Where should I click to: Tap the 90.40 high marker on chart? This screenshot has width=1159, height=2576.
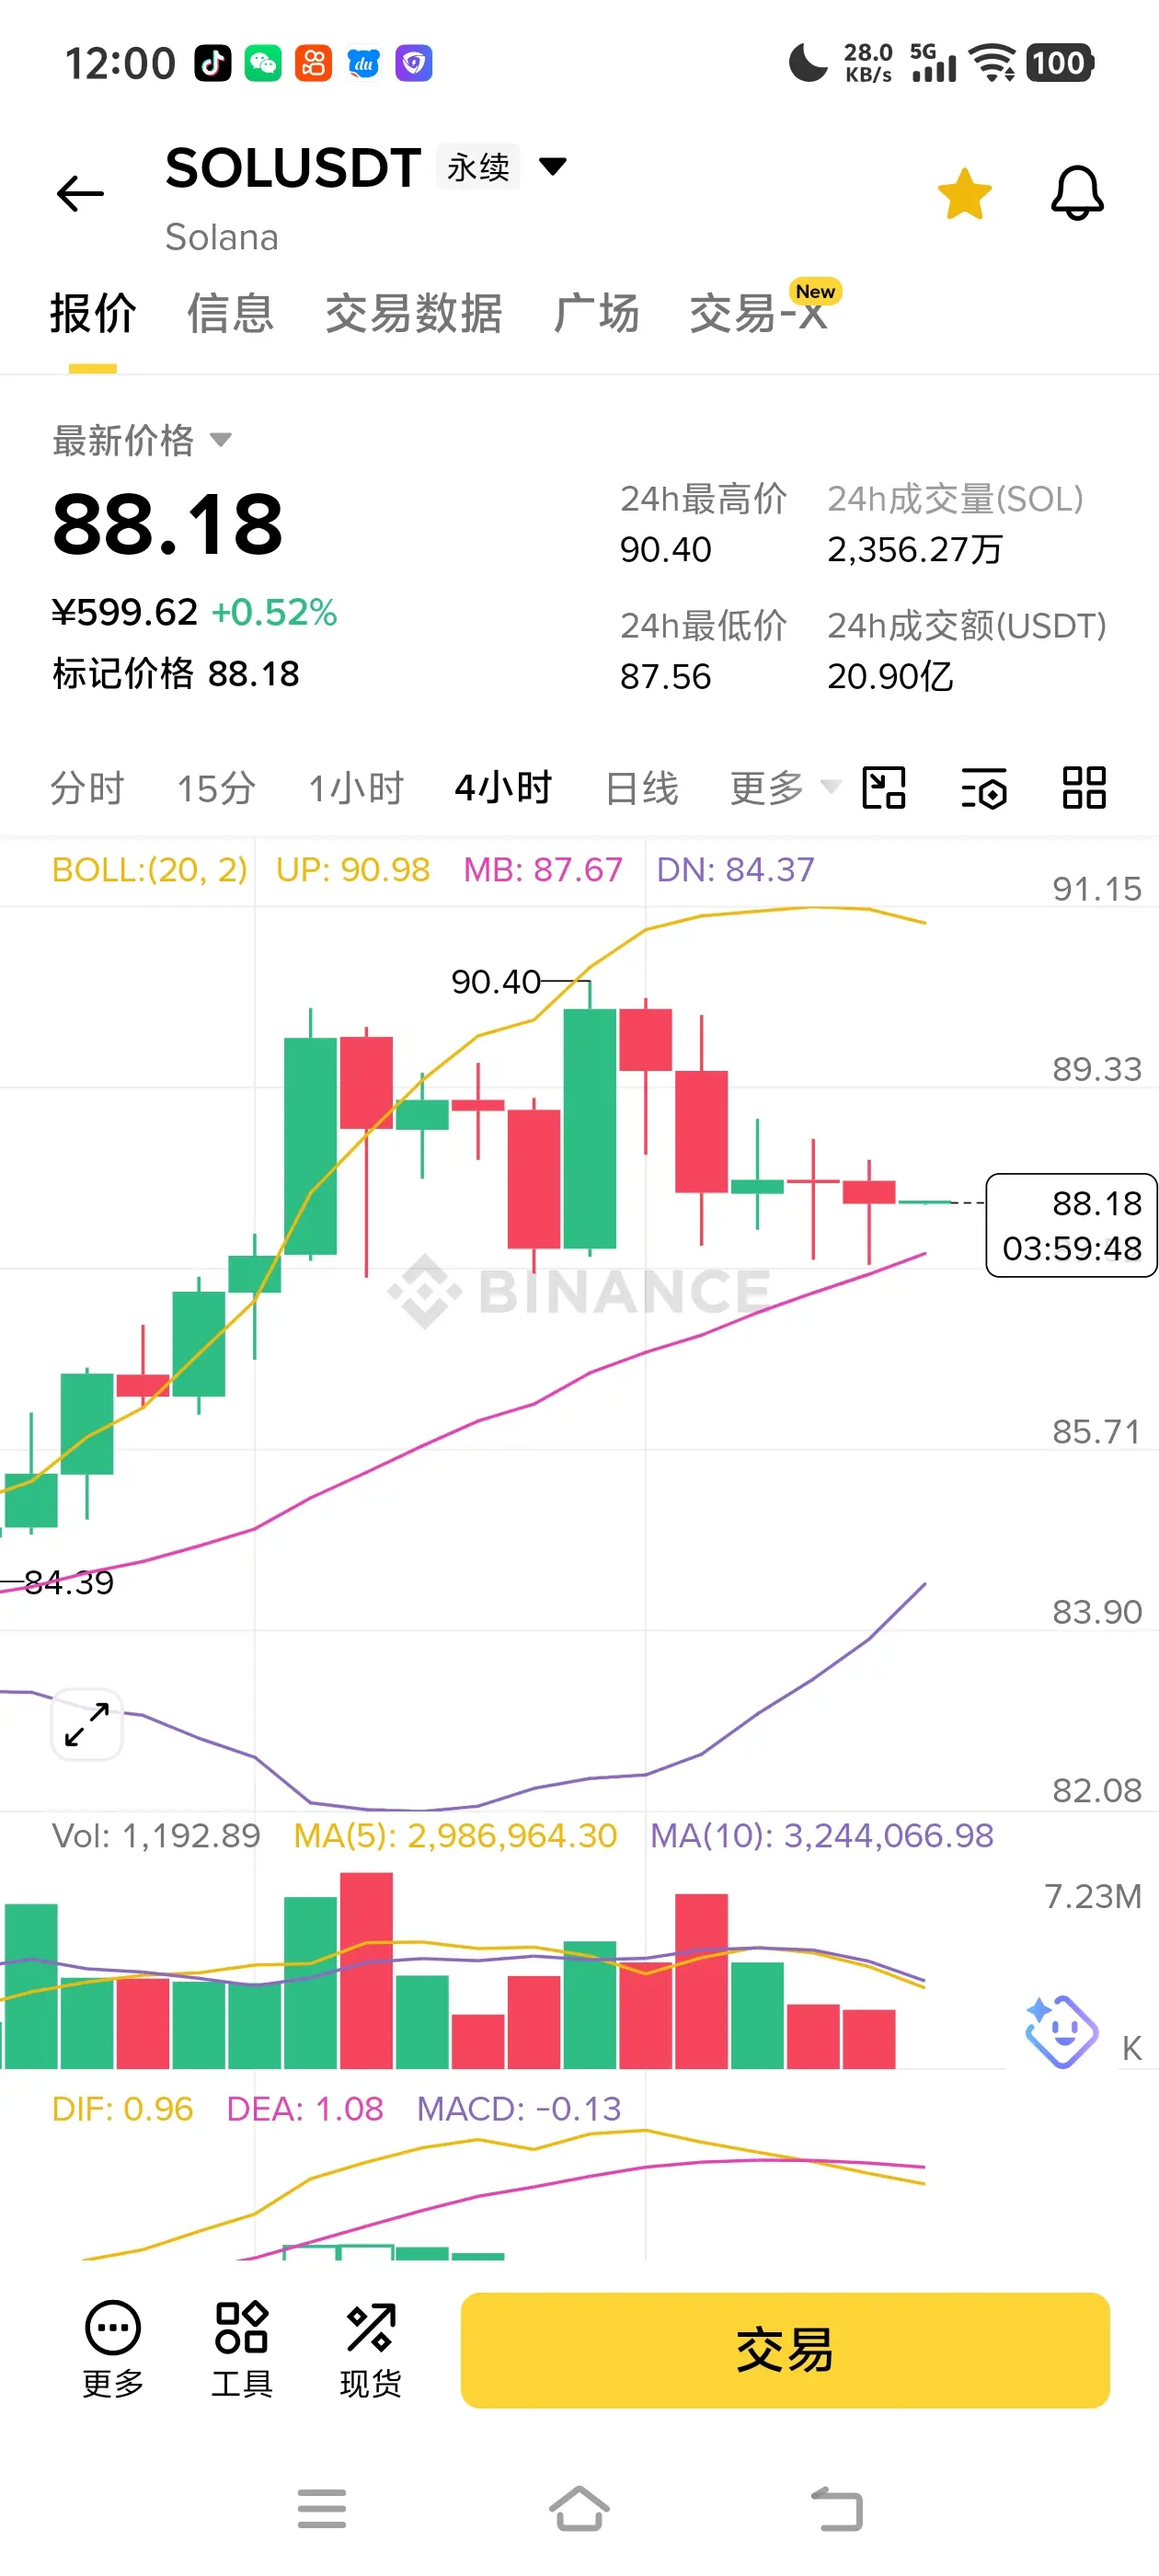(x=496, y=982)
